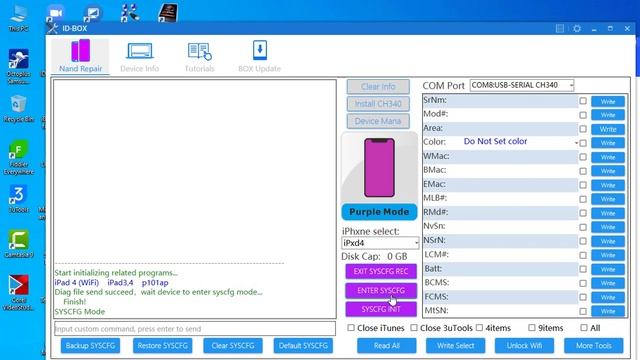
Task: Tick the BMac checkbox
Action: point(583,171)
